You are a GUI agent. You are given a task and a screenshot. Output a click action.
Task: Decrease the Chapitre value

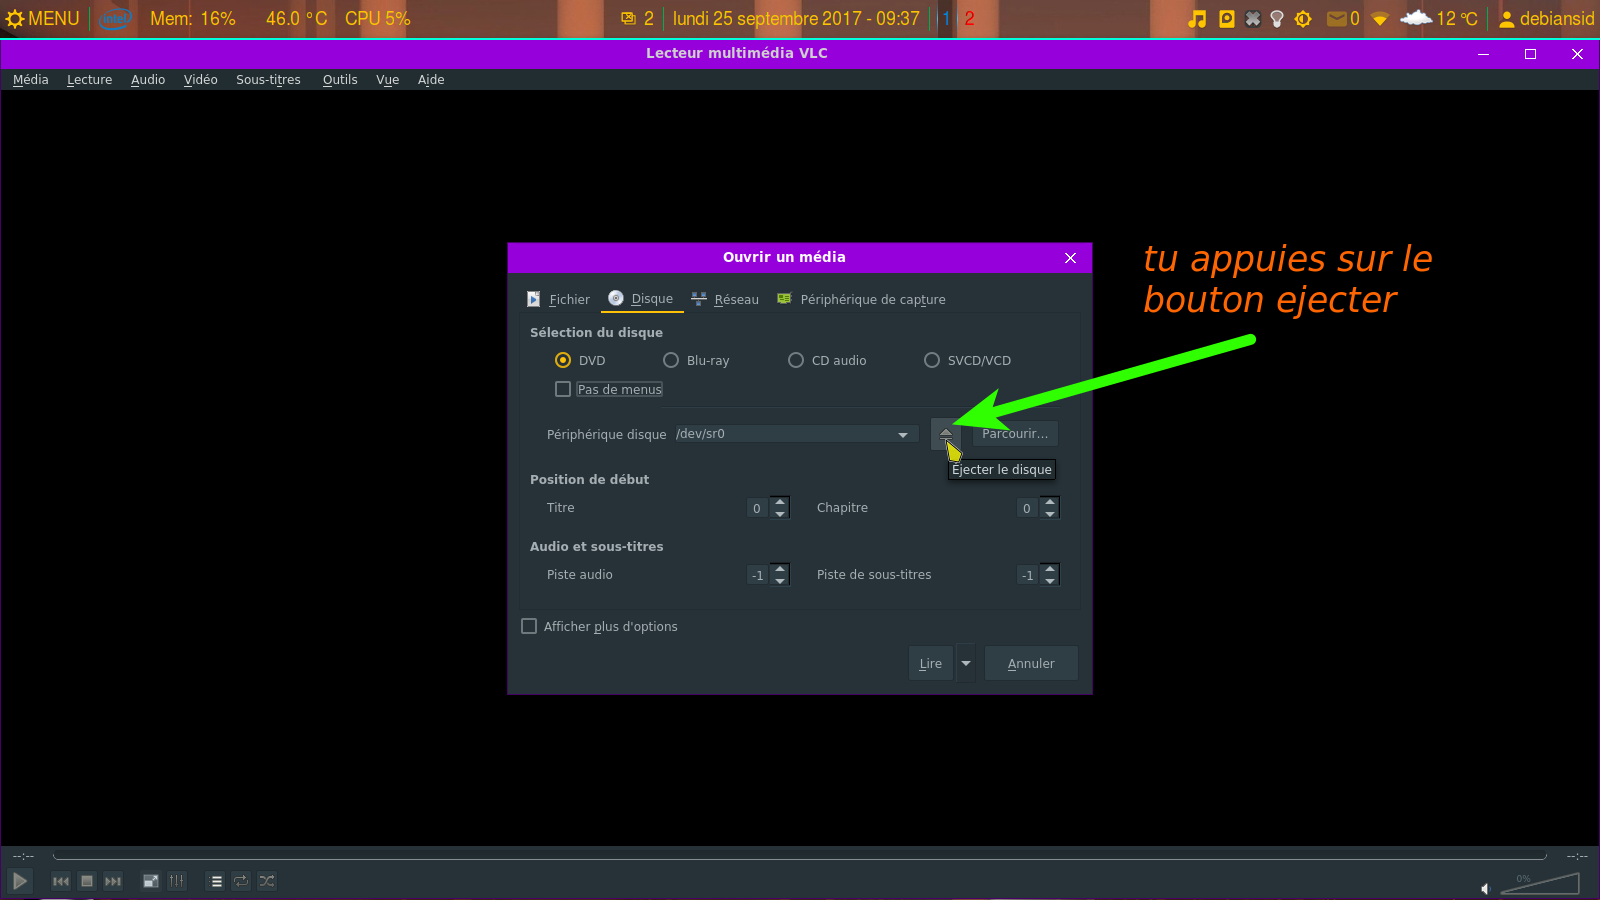1049,514
